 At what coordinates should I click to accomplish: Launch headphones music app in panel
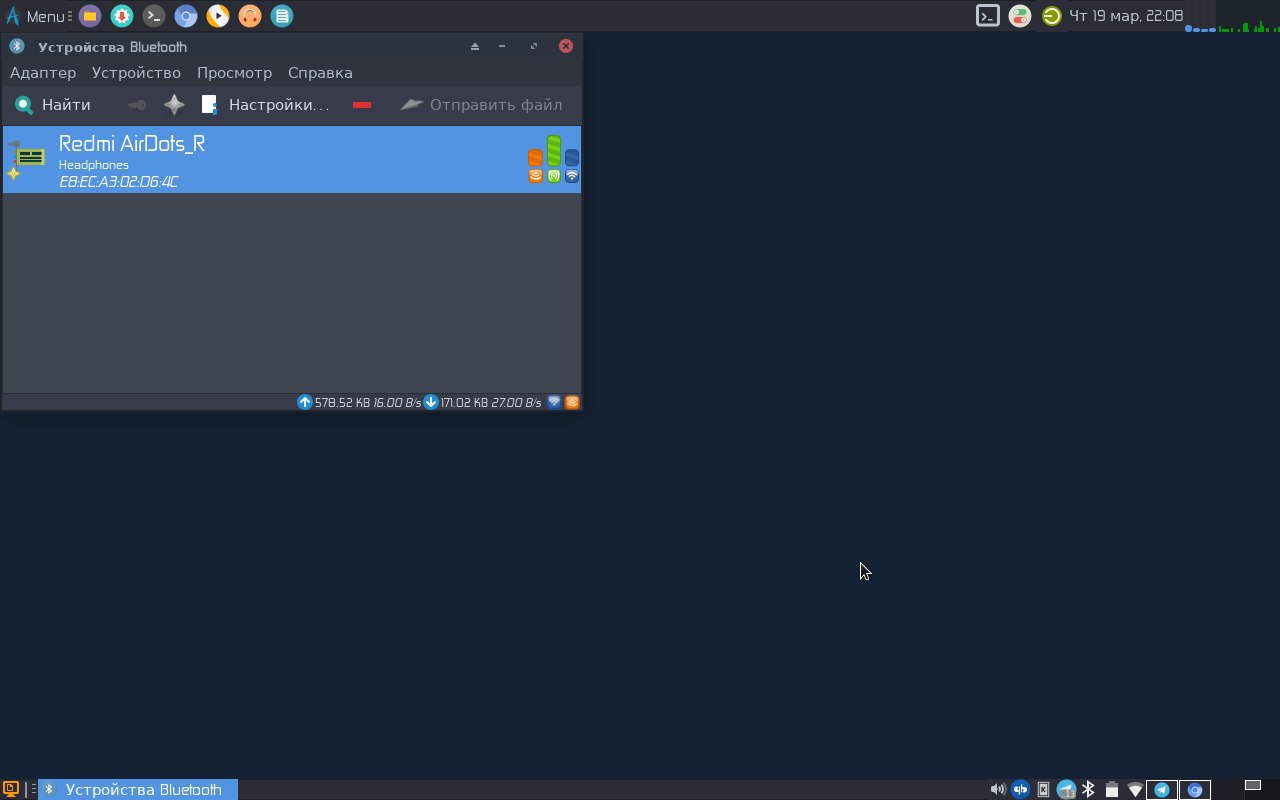tap(250, 16)
